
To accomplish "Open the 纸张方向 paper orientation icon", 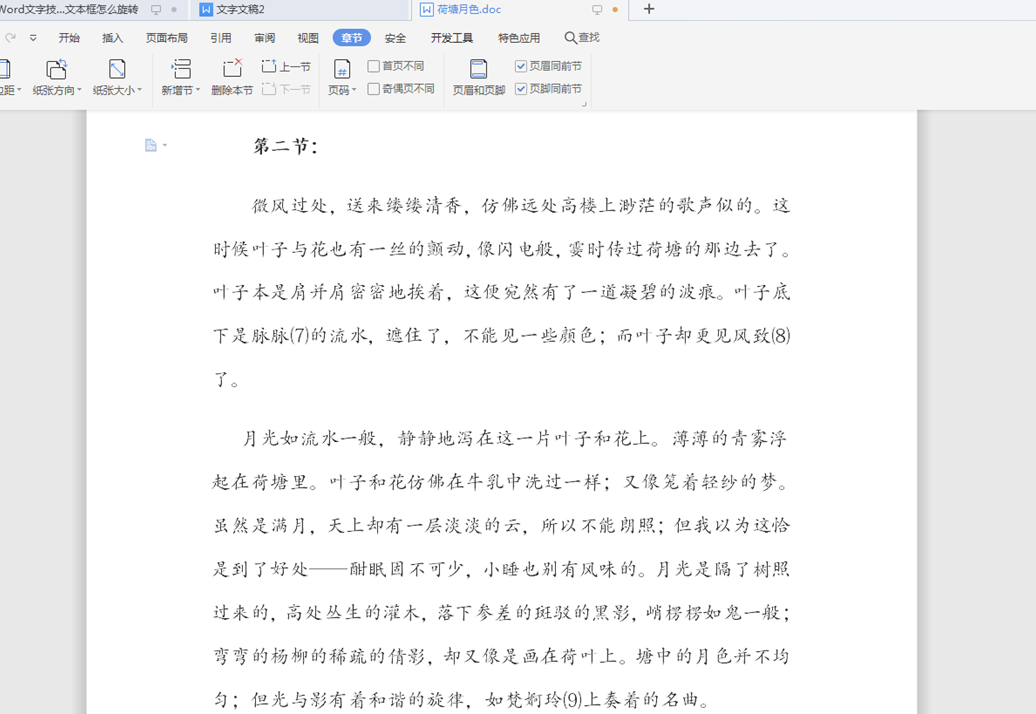I will [x=56, y=69].
